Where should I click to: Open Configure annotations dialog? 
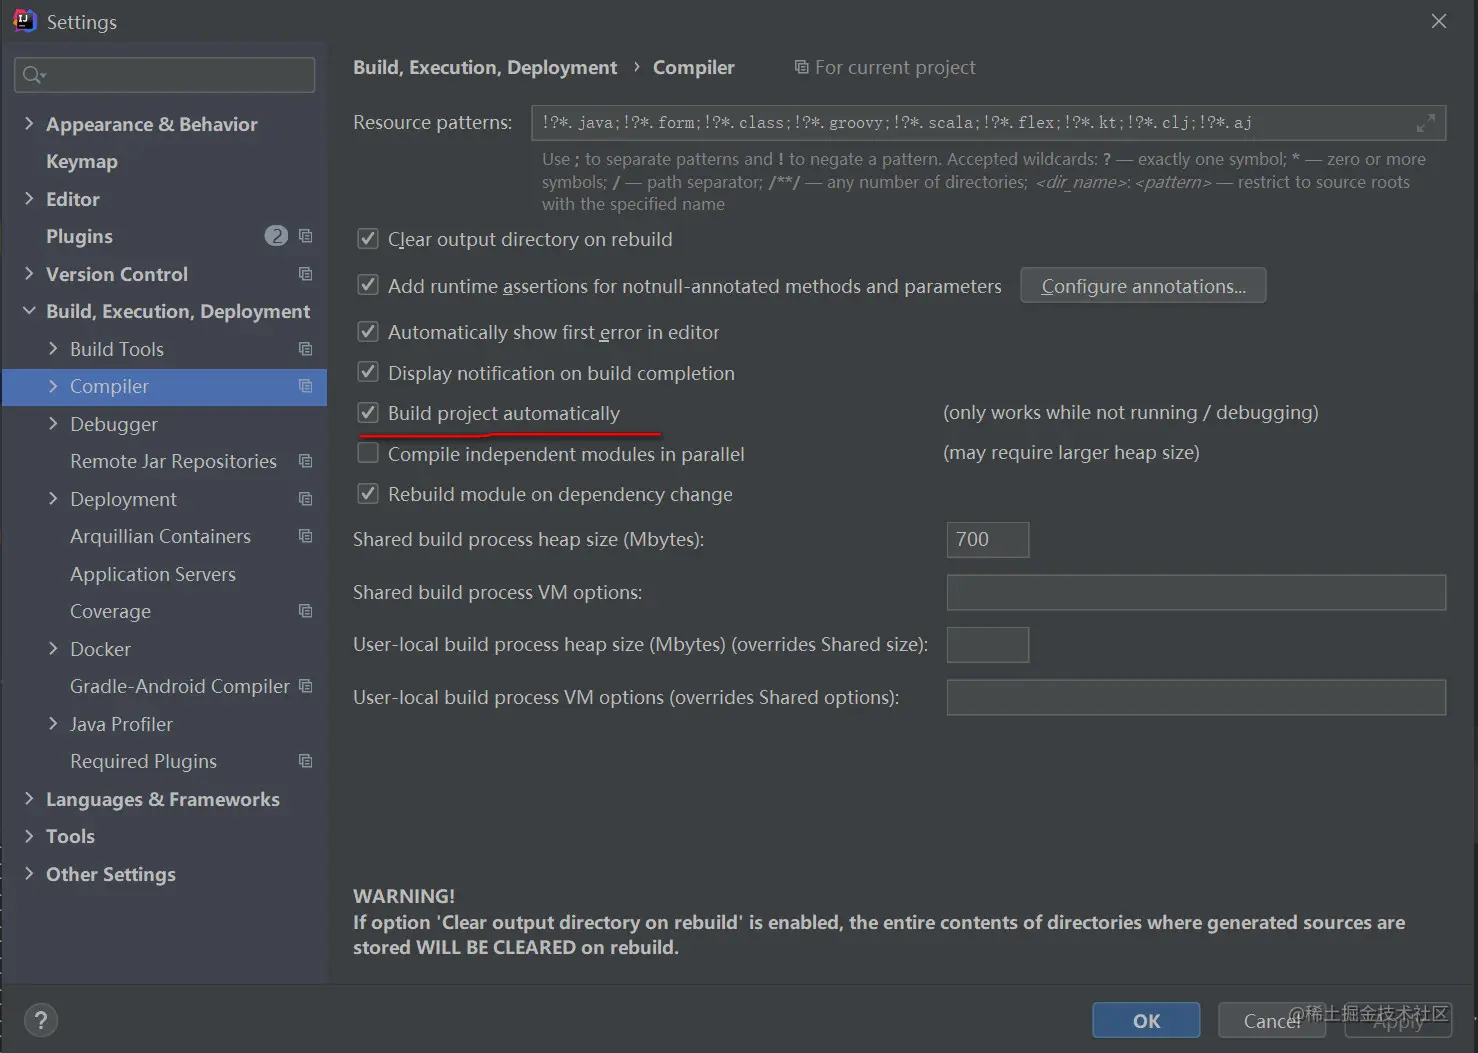(1143, 286)
